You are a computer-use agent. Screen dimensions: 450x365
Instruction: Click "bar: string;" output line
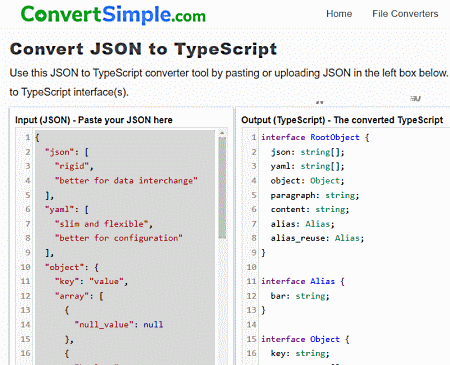[x=300, y=296]
